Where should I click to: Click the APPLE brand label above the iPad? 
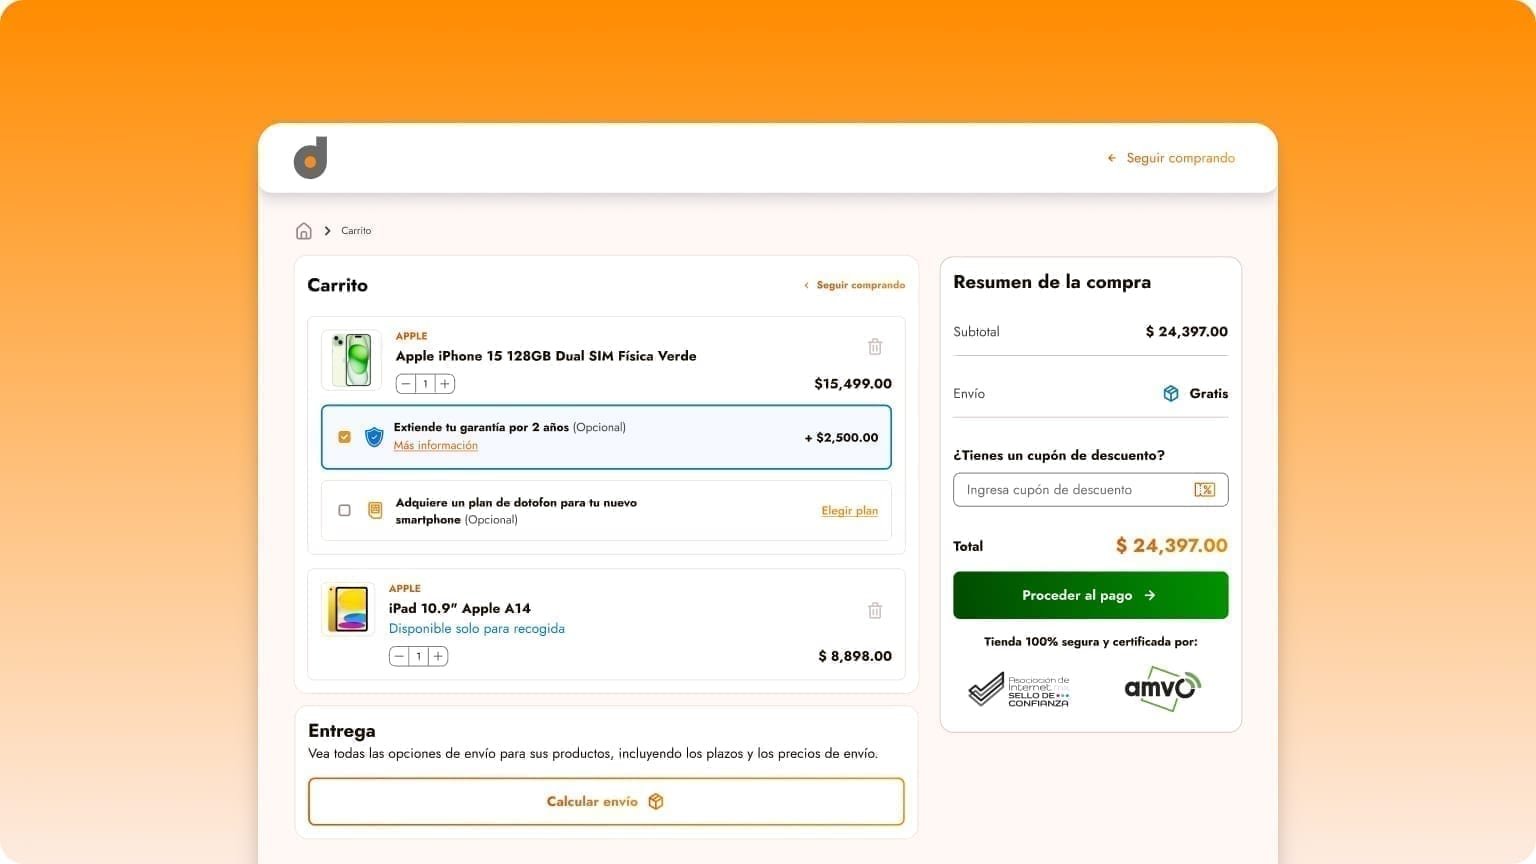click(x=405, y=589)
